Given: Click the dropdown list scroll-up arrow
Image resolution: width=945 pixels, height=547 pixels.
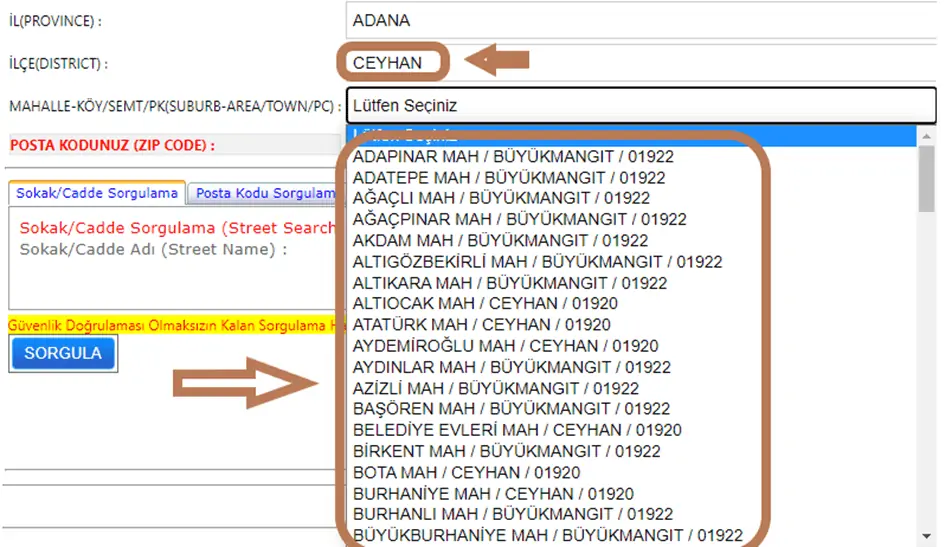Looking at the screenshot, I should 926,134.
